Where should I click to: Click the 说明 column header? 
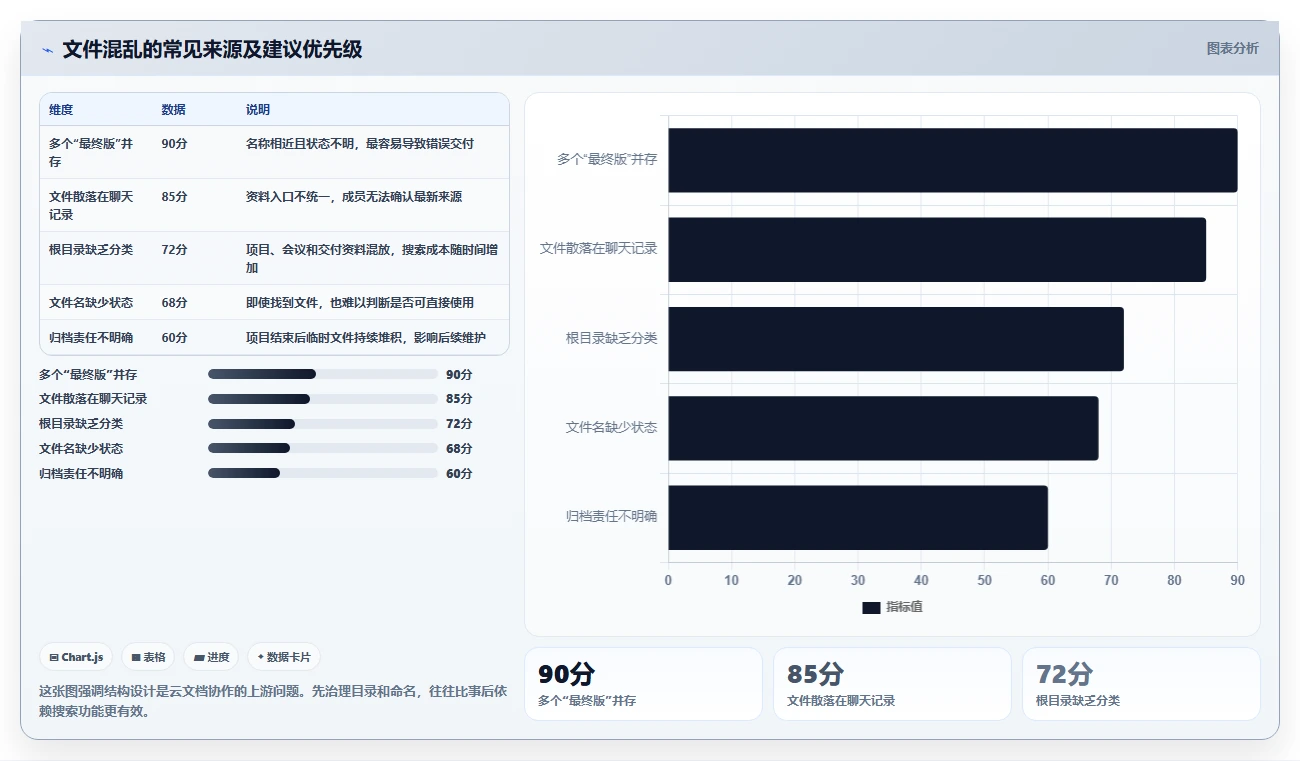coord(258,110)
